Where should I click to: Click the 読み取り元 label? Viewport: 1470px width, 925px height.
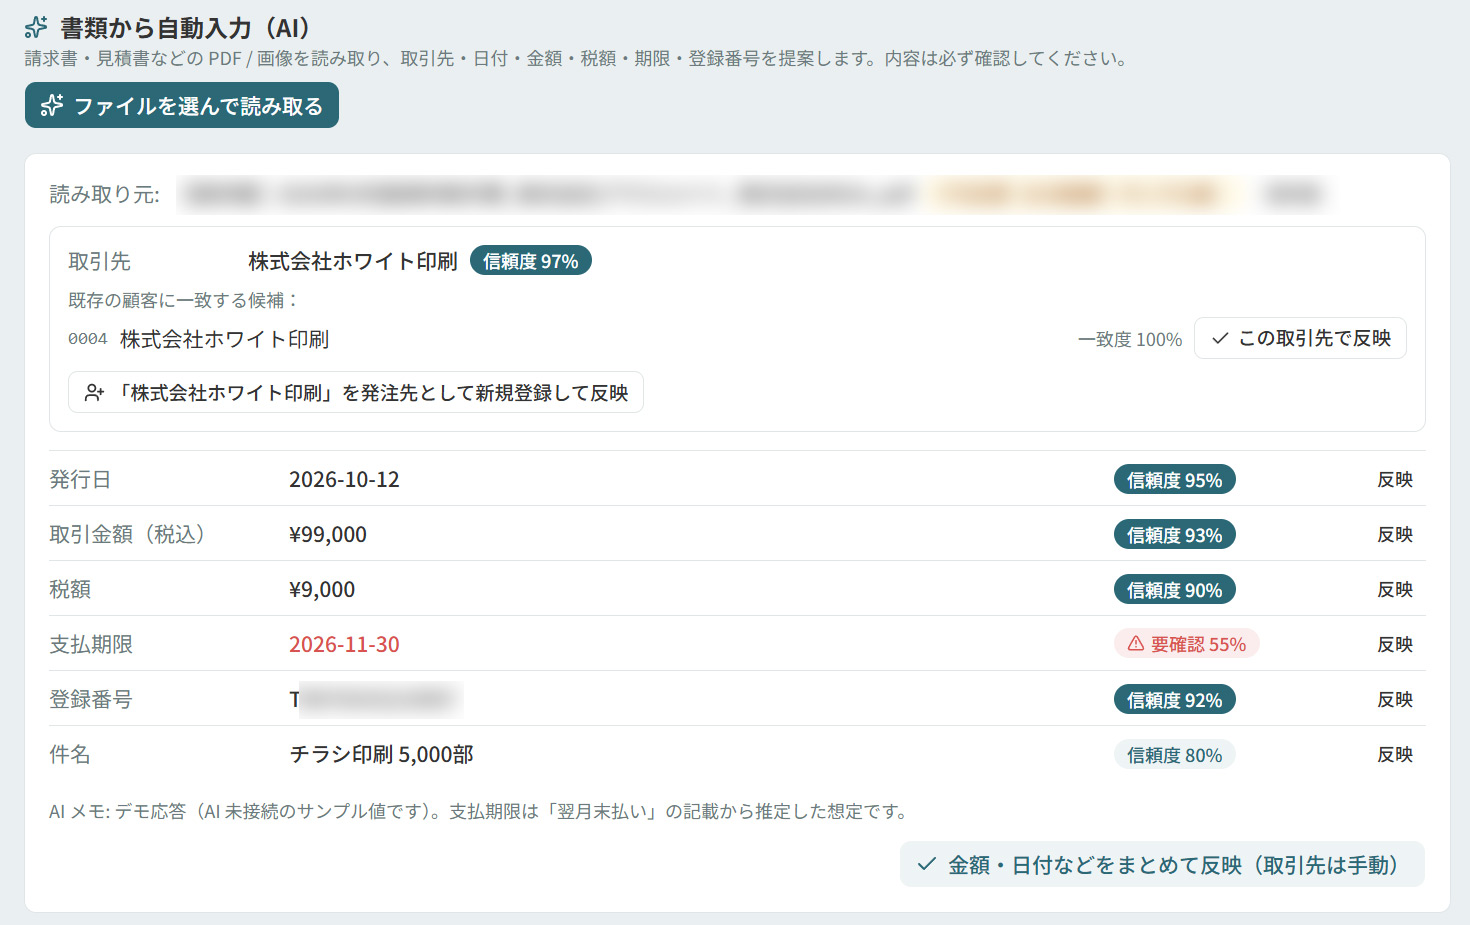point(105,194)
